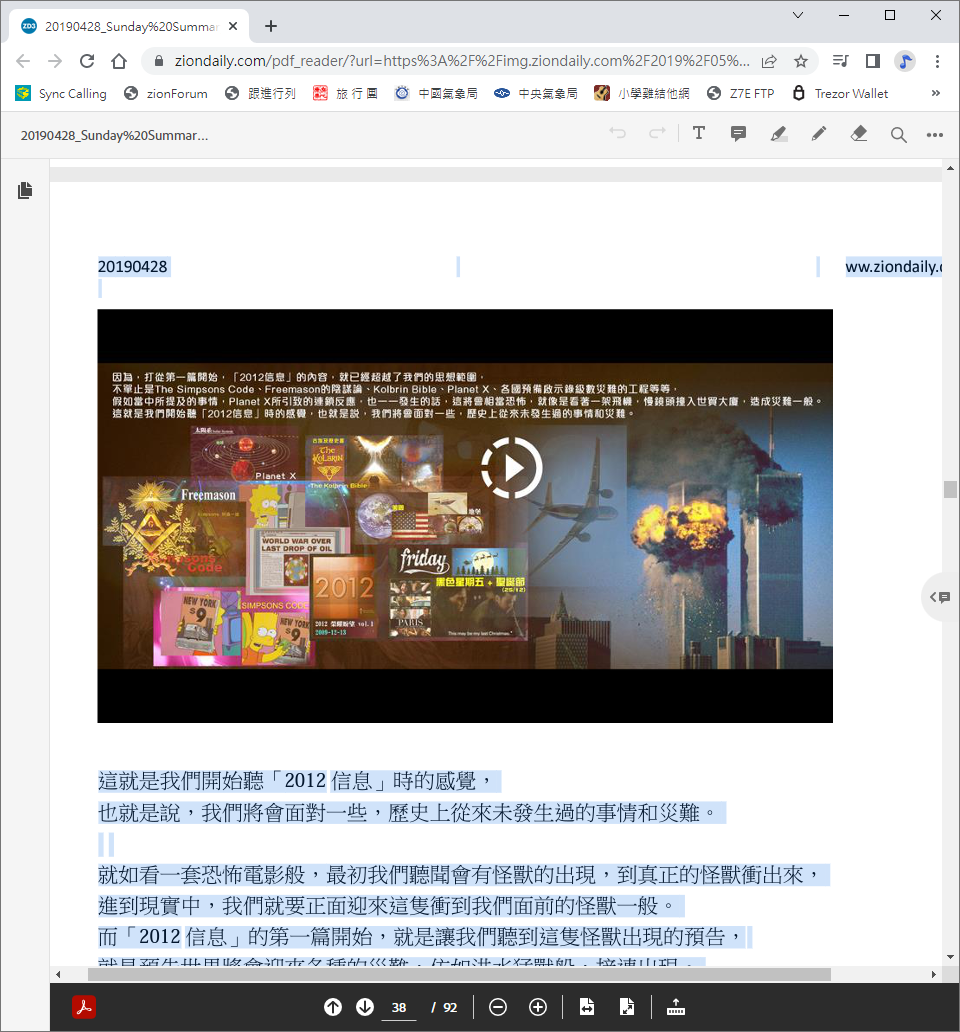Viewport: 960px width, 1032px height.
Task: Bookmark this page with the star icon
Action: coord(801,61)
